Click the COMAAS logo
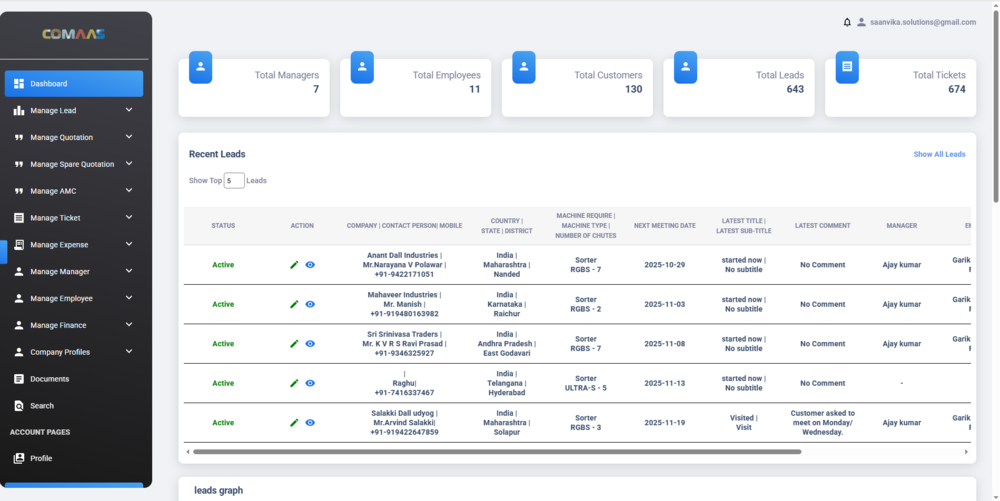The width and height of the screenshot is (1000, 501). 74,34
